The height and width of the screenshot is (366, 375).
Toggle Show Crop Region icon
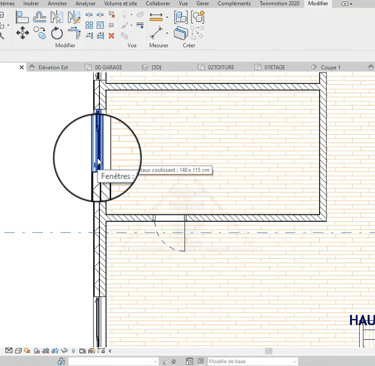coord(55,351)
